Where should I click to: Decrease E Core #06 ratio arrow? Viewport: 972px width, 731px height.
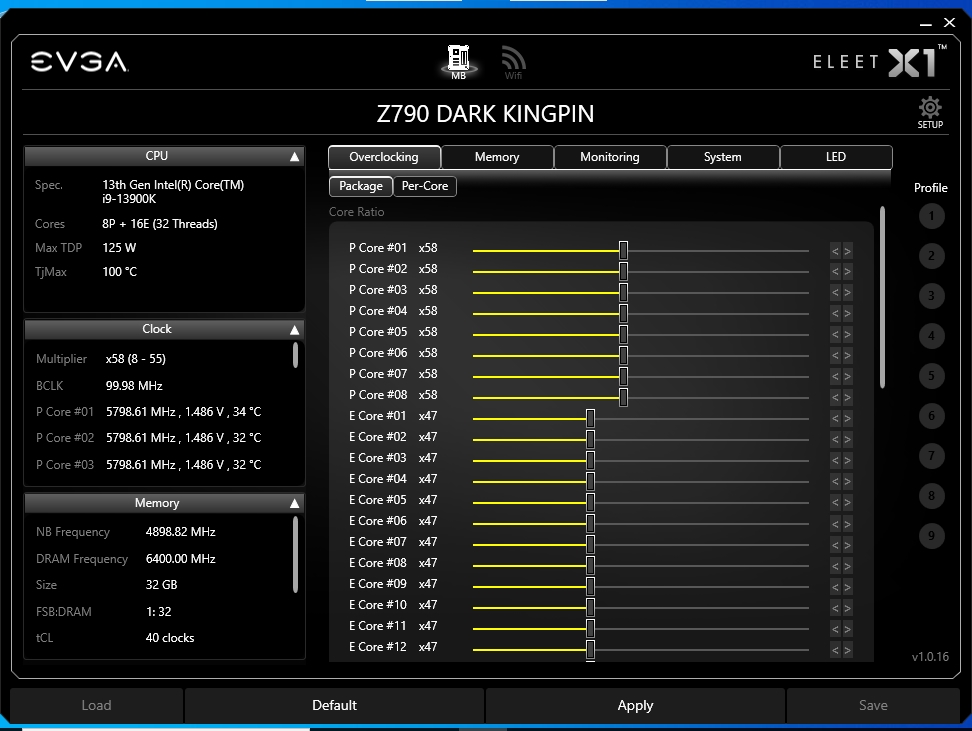pos(835,524)
